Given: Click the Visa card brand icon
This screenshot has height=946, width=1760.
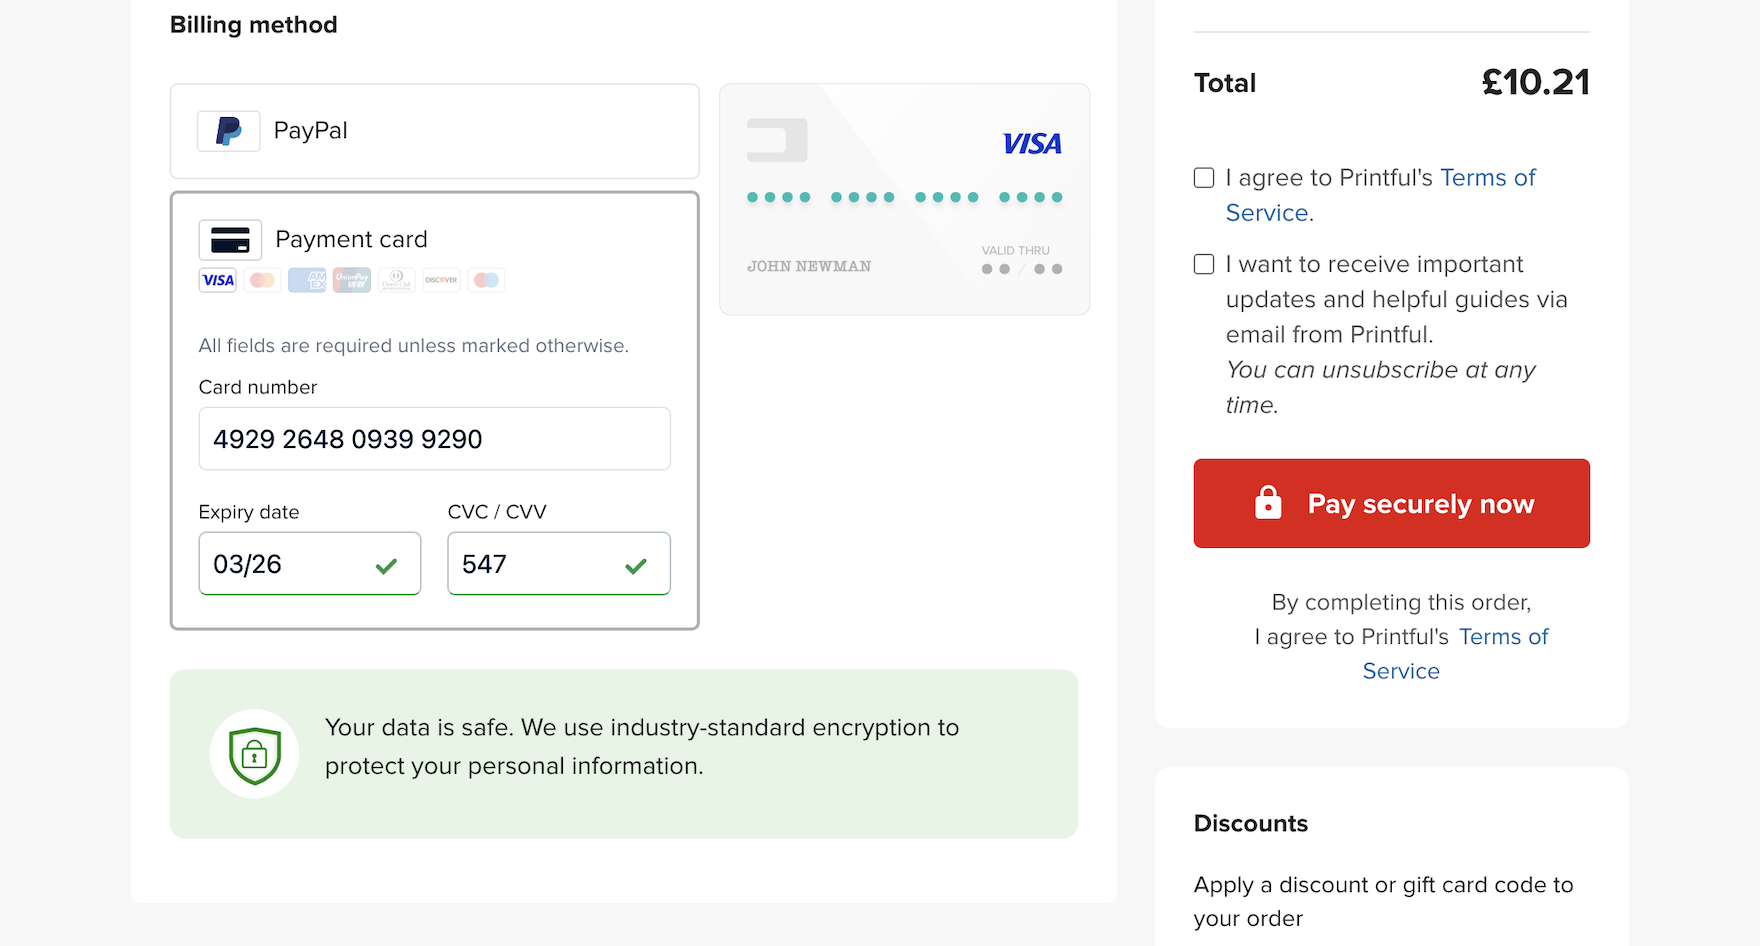Looking at the screenshot, I should point(218,280).
